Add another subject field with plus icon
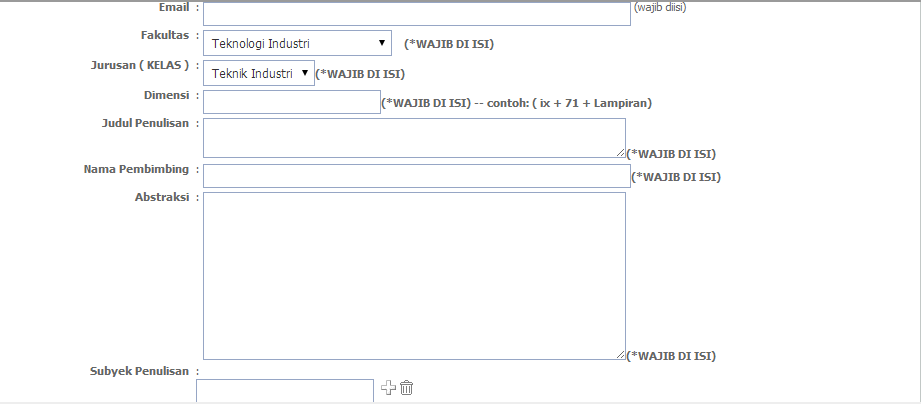 point(388,388)
